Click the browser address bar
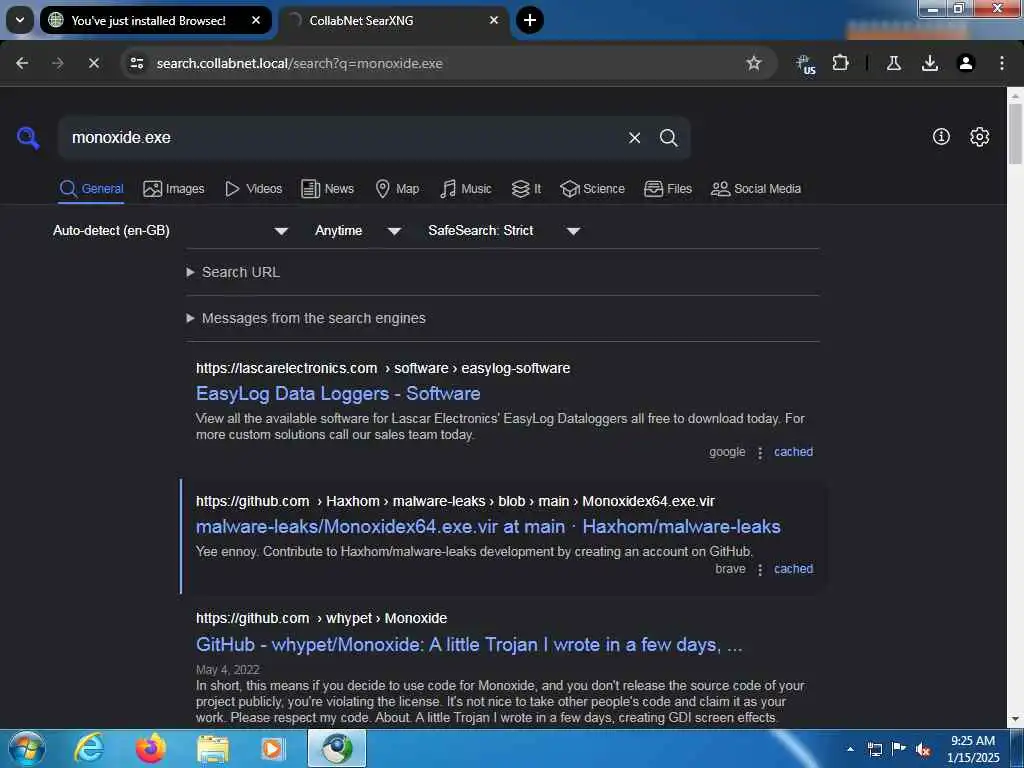This screenshot has height=768, width=1024. pos(444,63)
